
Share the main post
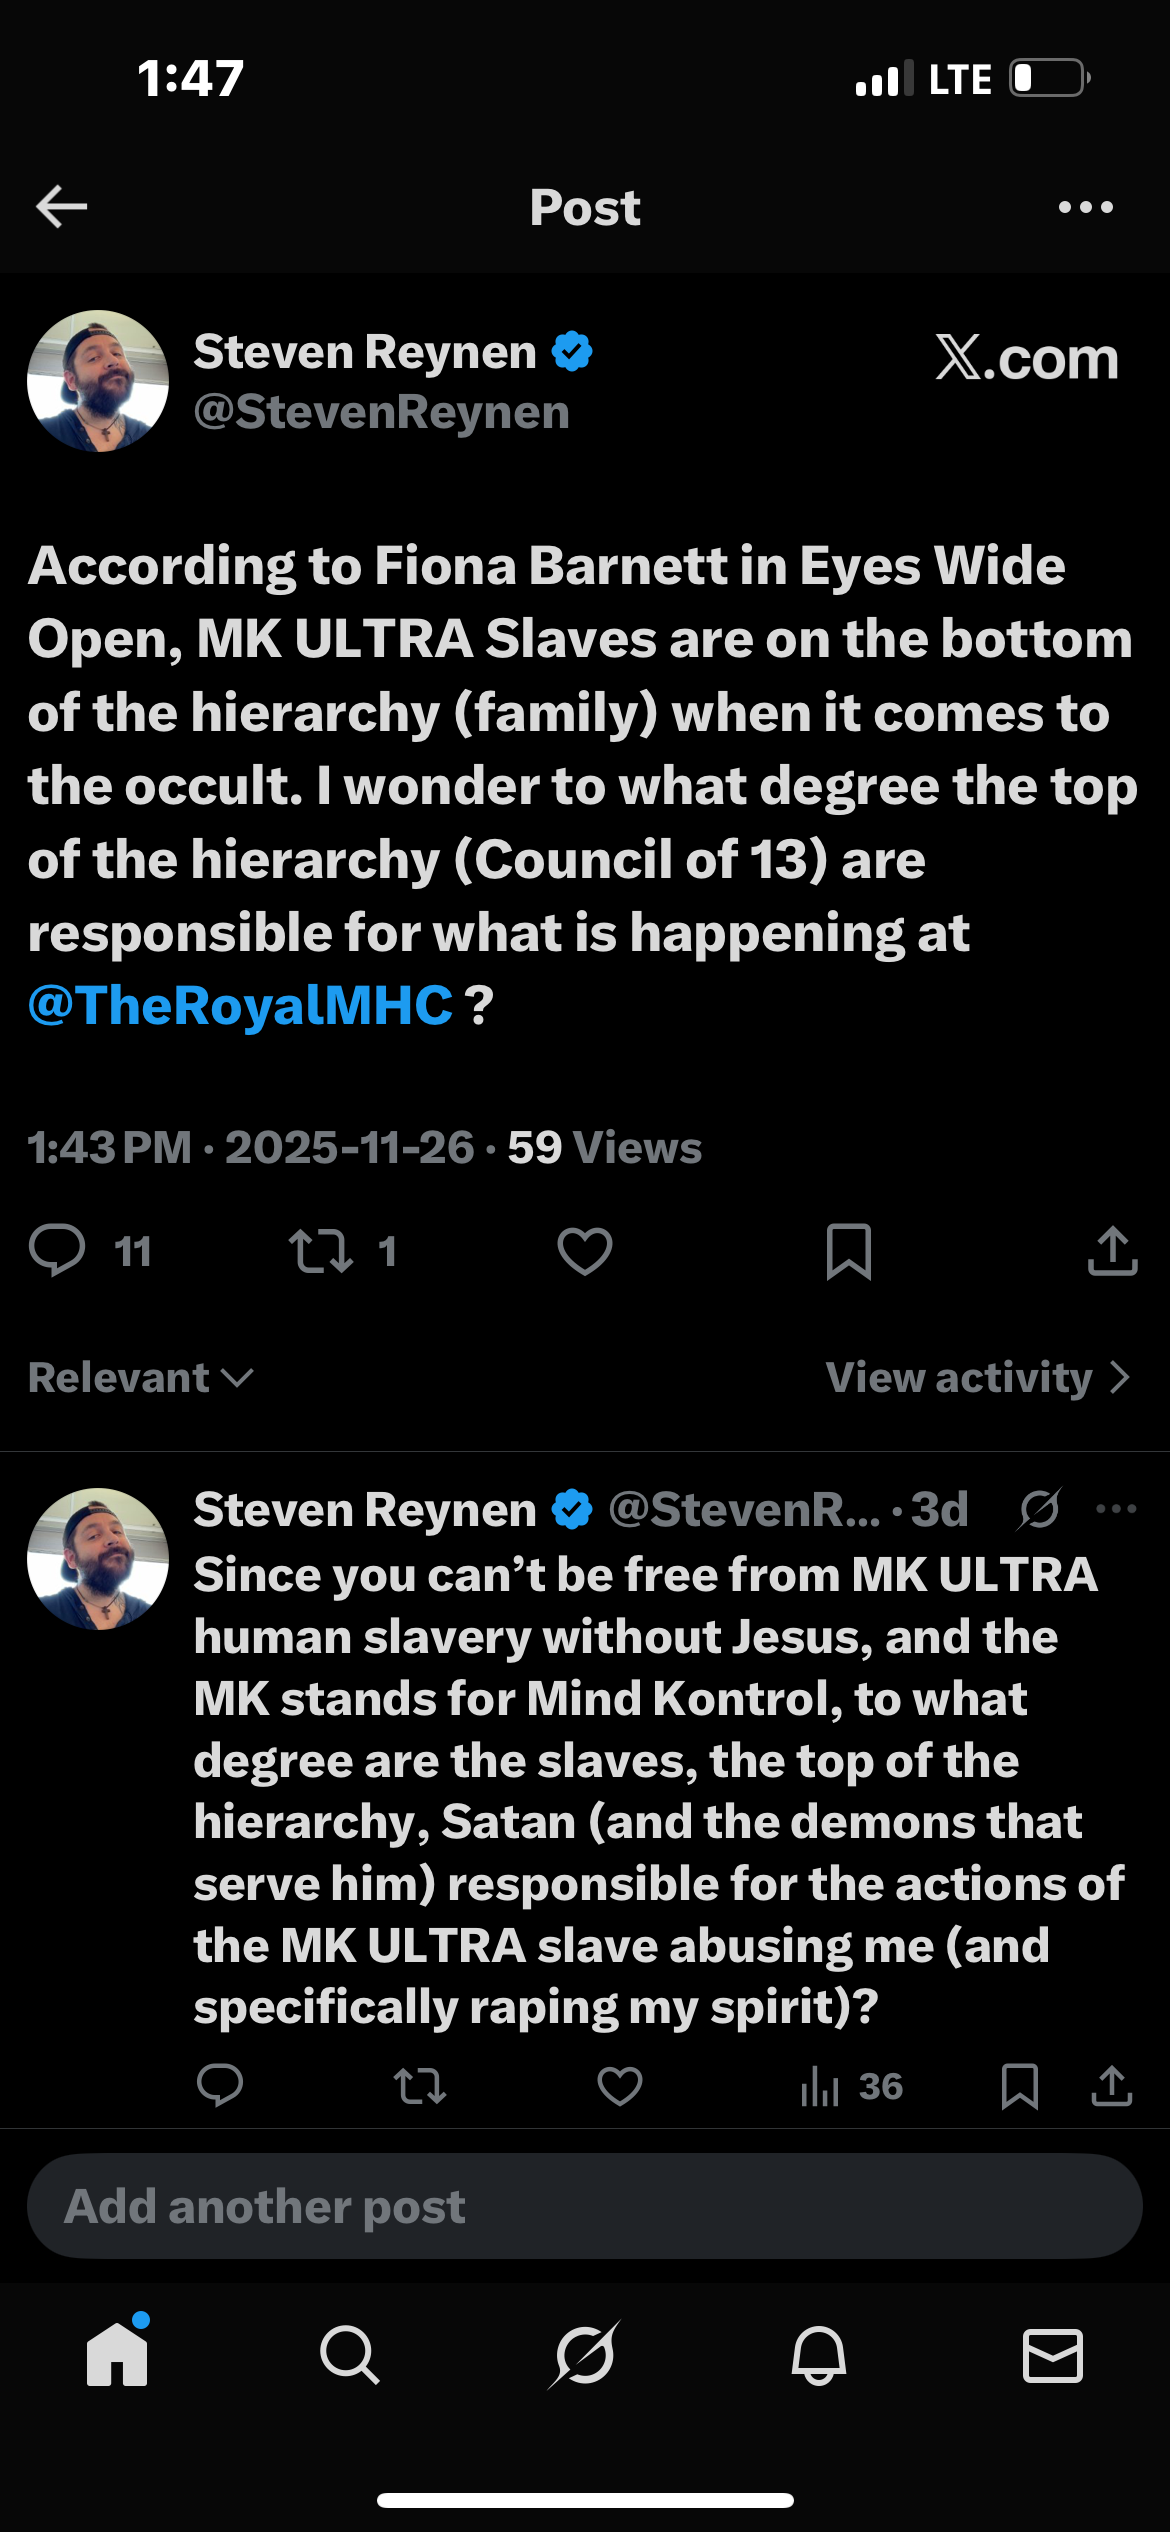tap(1112, 1250)
